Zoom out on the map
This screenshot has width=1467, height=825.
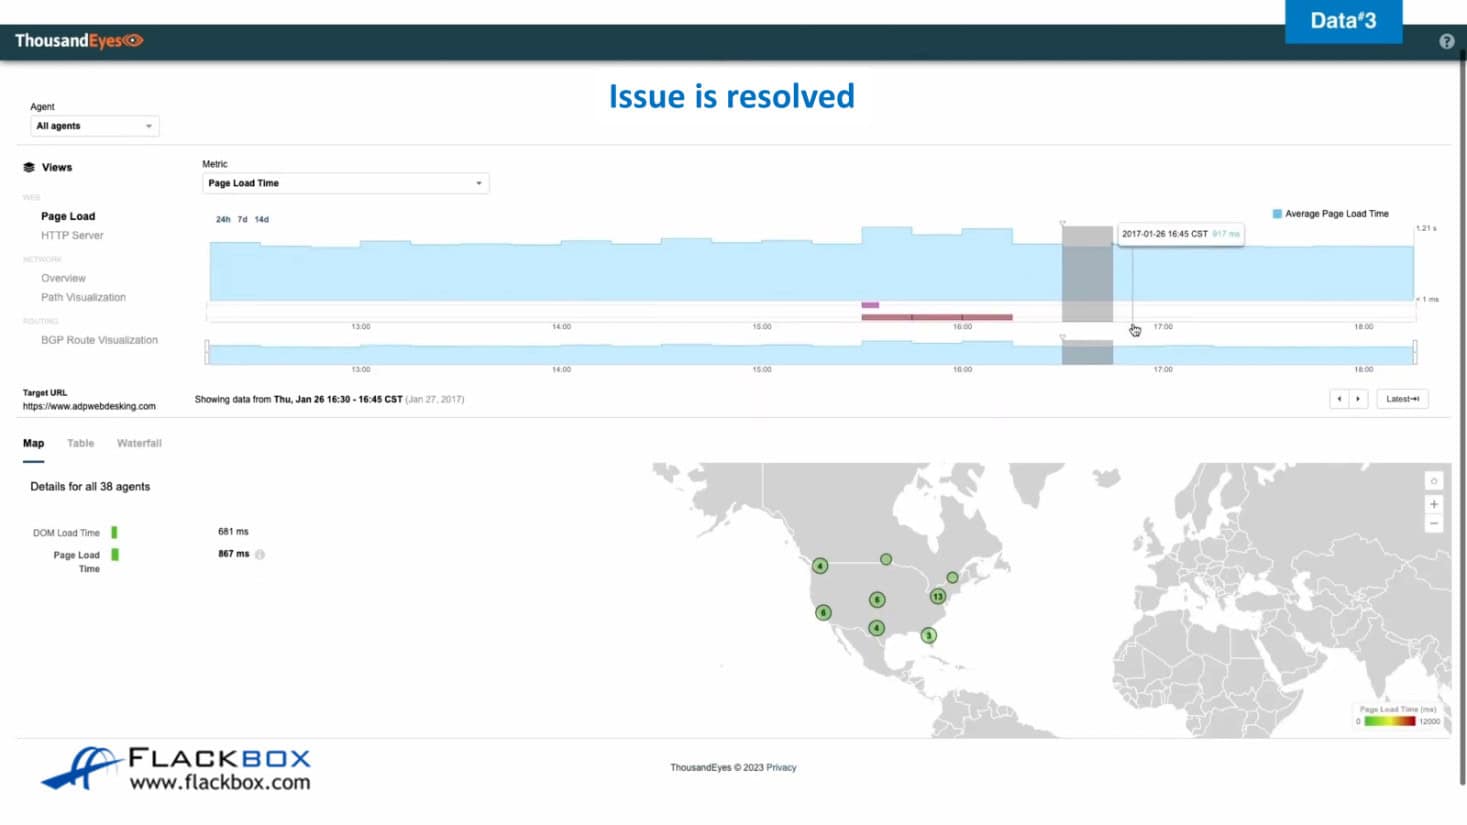point(1433,524)
